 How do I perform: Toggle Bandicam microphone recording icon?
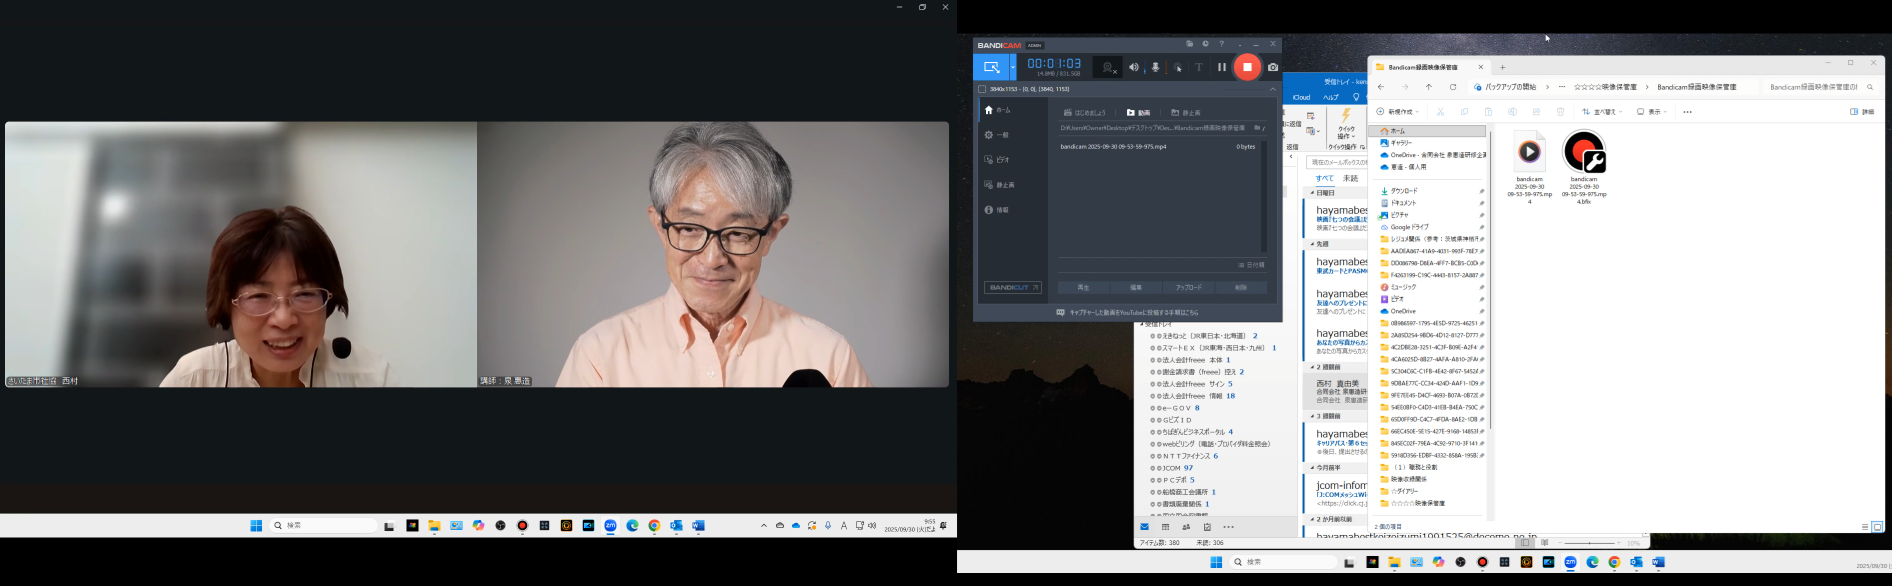tap(1156, 68)
